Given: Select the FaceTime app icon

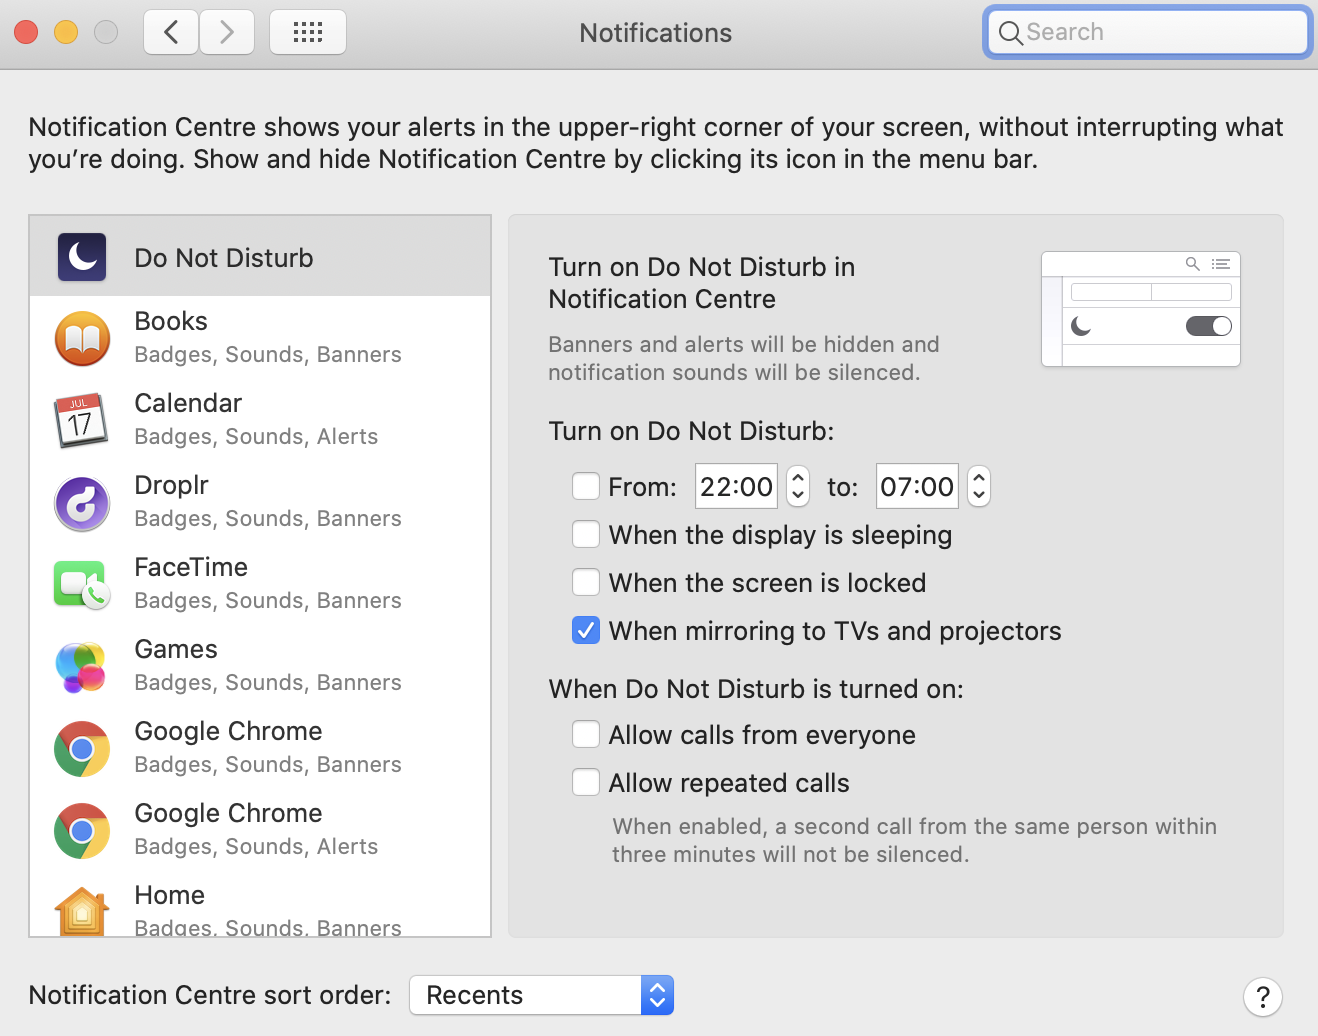Looking at the screenshot, I should pos(82,585).
